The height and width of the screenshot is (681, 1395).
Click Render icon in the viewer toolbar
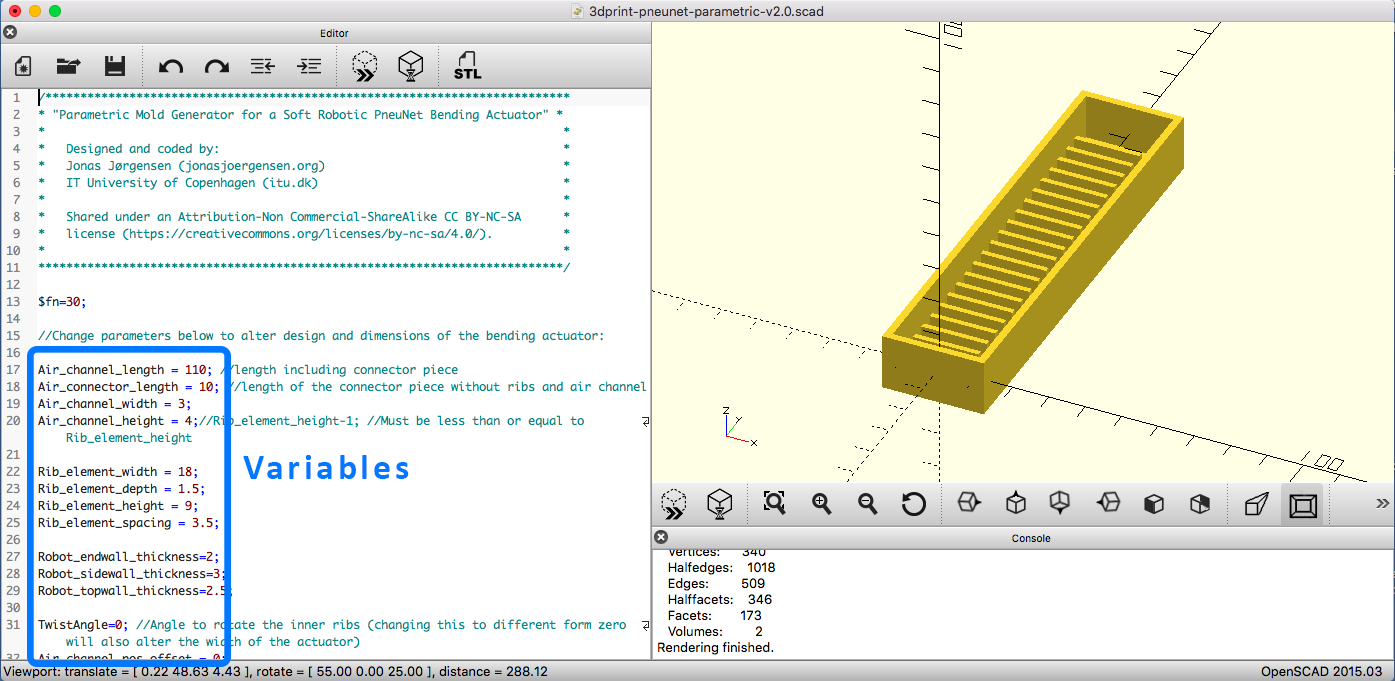pos(719,503)
